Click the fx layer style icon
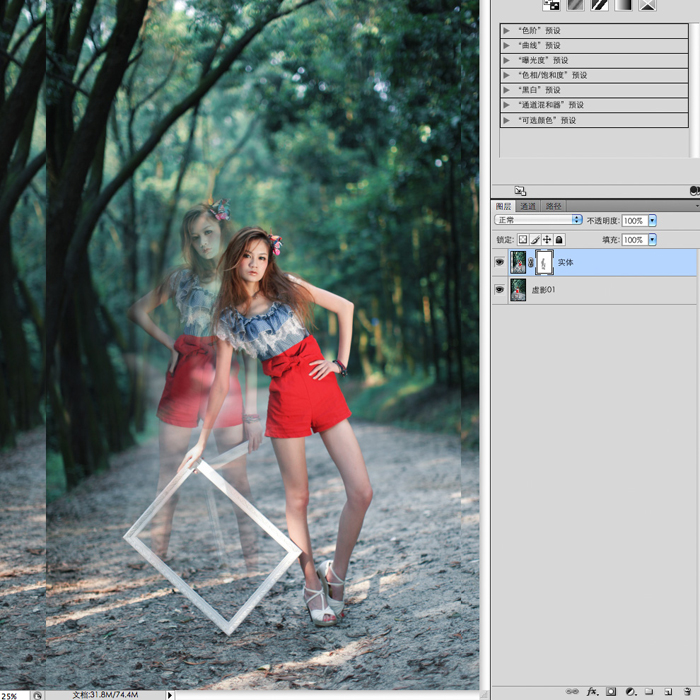Viewport: 700px width, 700px height. pyautogui.click(x=592, y=692)
